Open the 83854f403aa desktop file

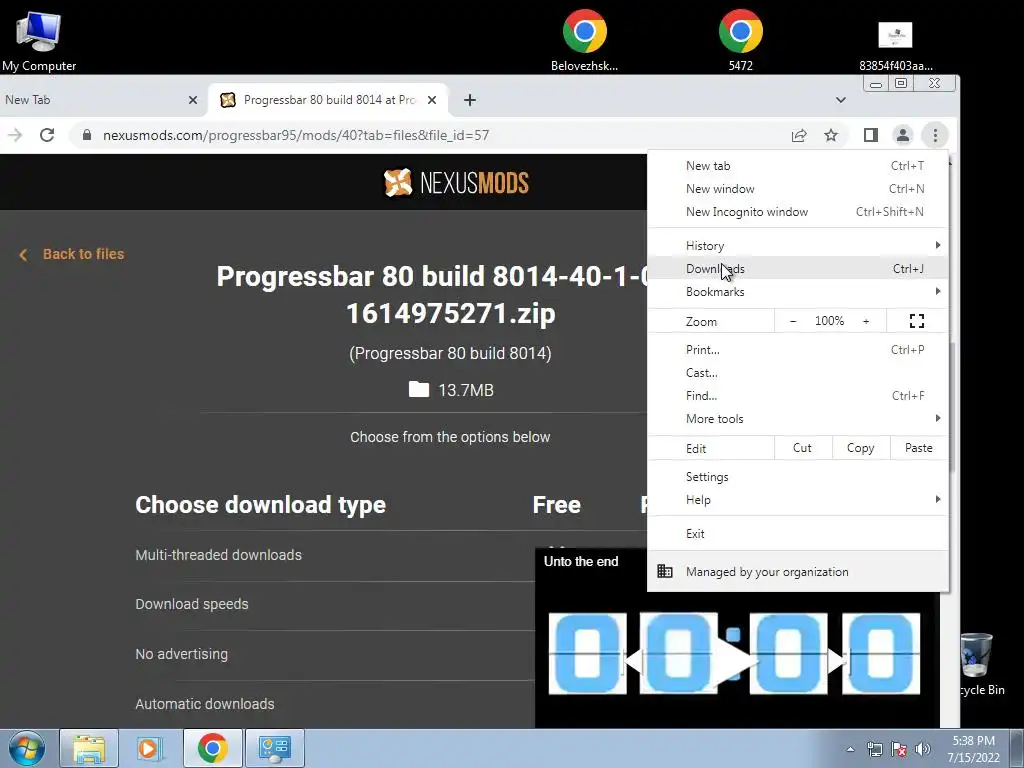pos(895,44)
